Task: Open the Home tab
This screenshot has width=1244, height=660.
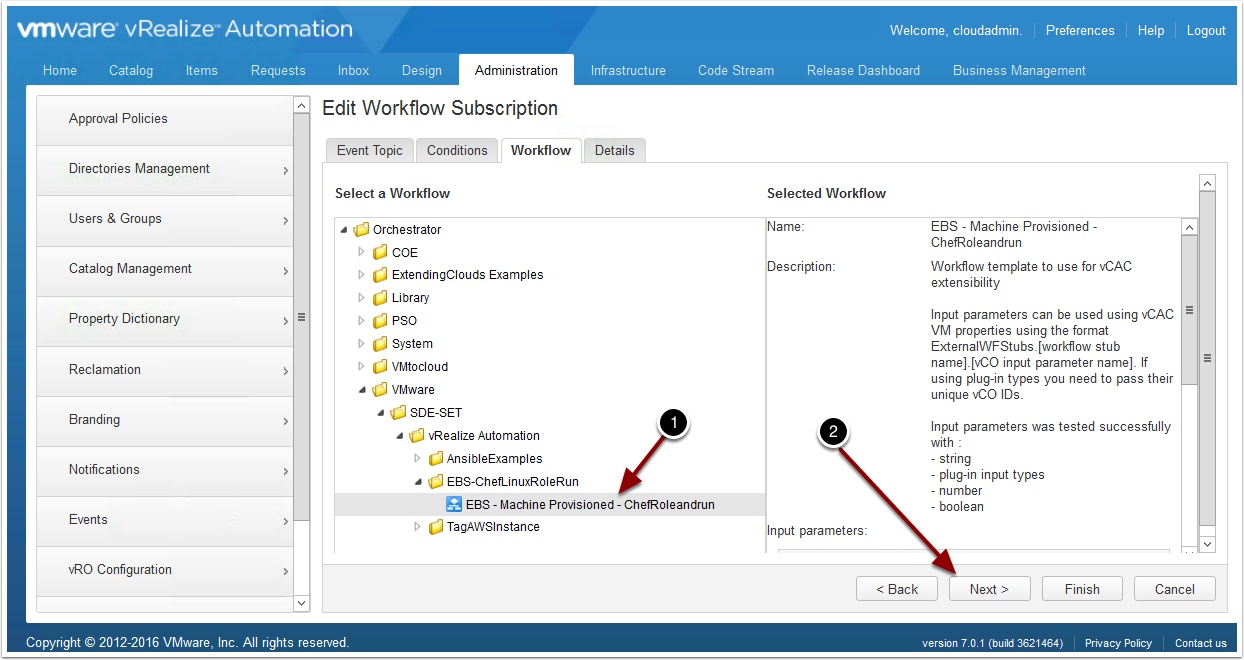Action: tap(60, 71)
